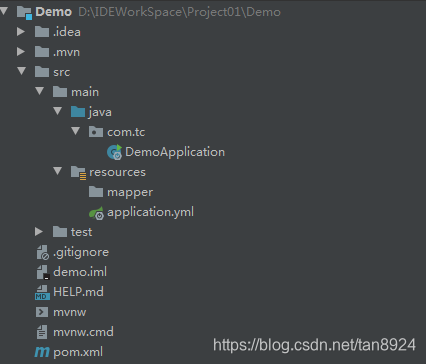Expand the .idea folder arrow

[x=21, y=32]
